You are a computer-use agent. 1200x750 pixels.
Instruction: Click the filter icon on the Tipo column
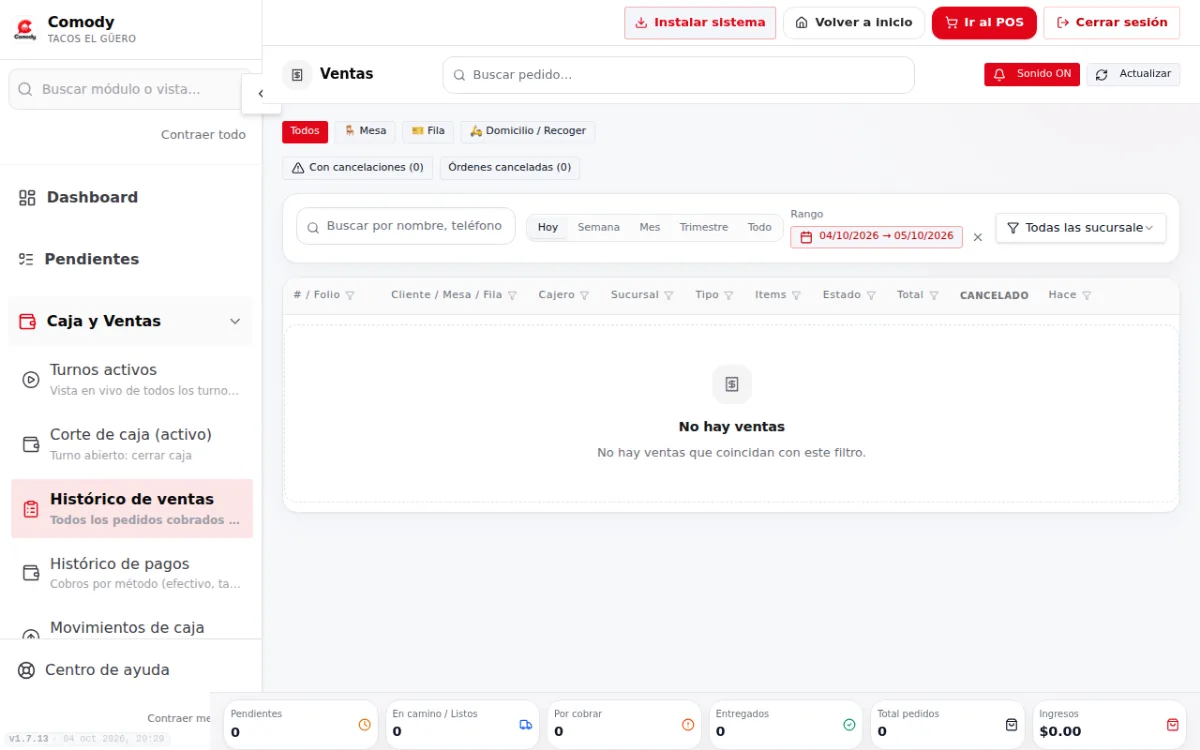728,296
